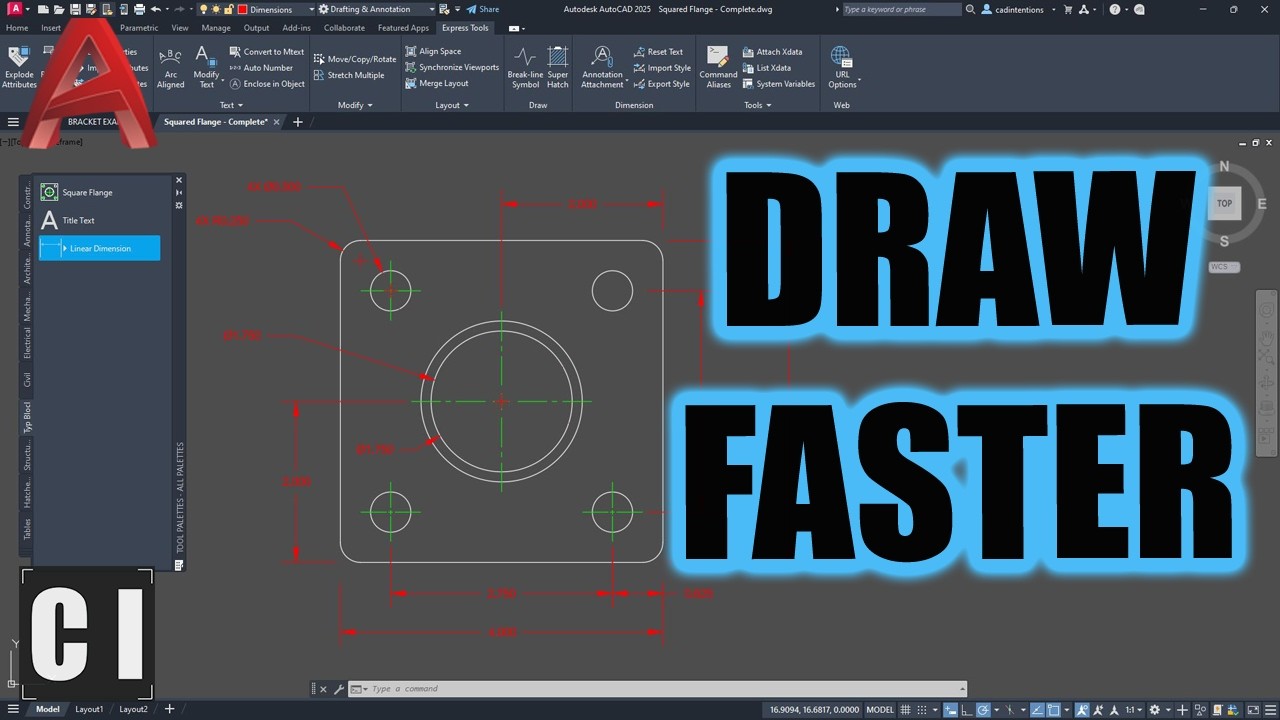This screenshot has height=720, width=1280.
Task: Click the Modify Text button
Action: (206, 67)
